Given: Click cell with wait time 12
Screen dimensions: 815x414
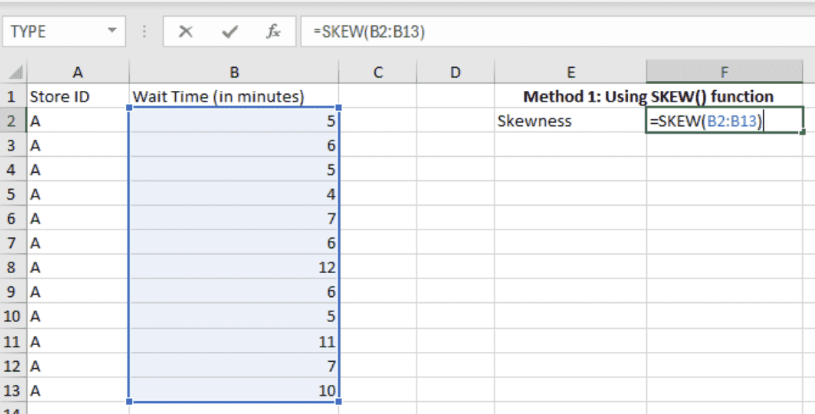Looking at the screenshot, I should coord(234,268).
